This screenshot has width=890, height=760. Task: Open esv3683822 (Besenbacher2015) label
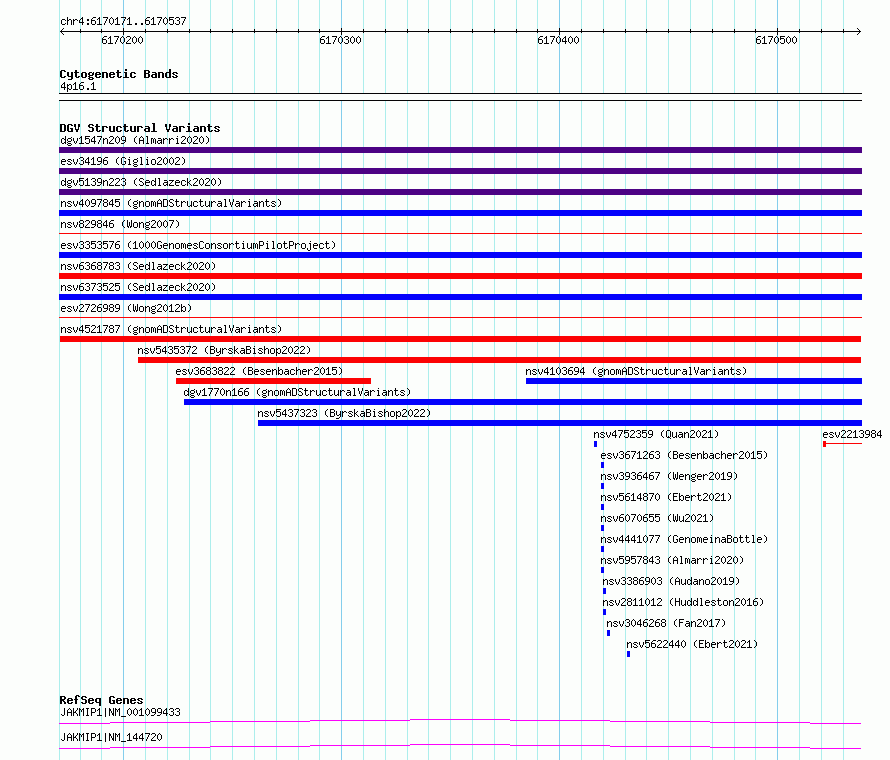click(259, 371)
